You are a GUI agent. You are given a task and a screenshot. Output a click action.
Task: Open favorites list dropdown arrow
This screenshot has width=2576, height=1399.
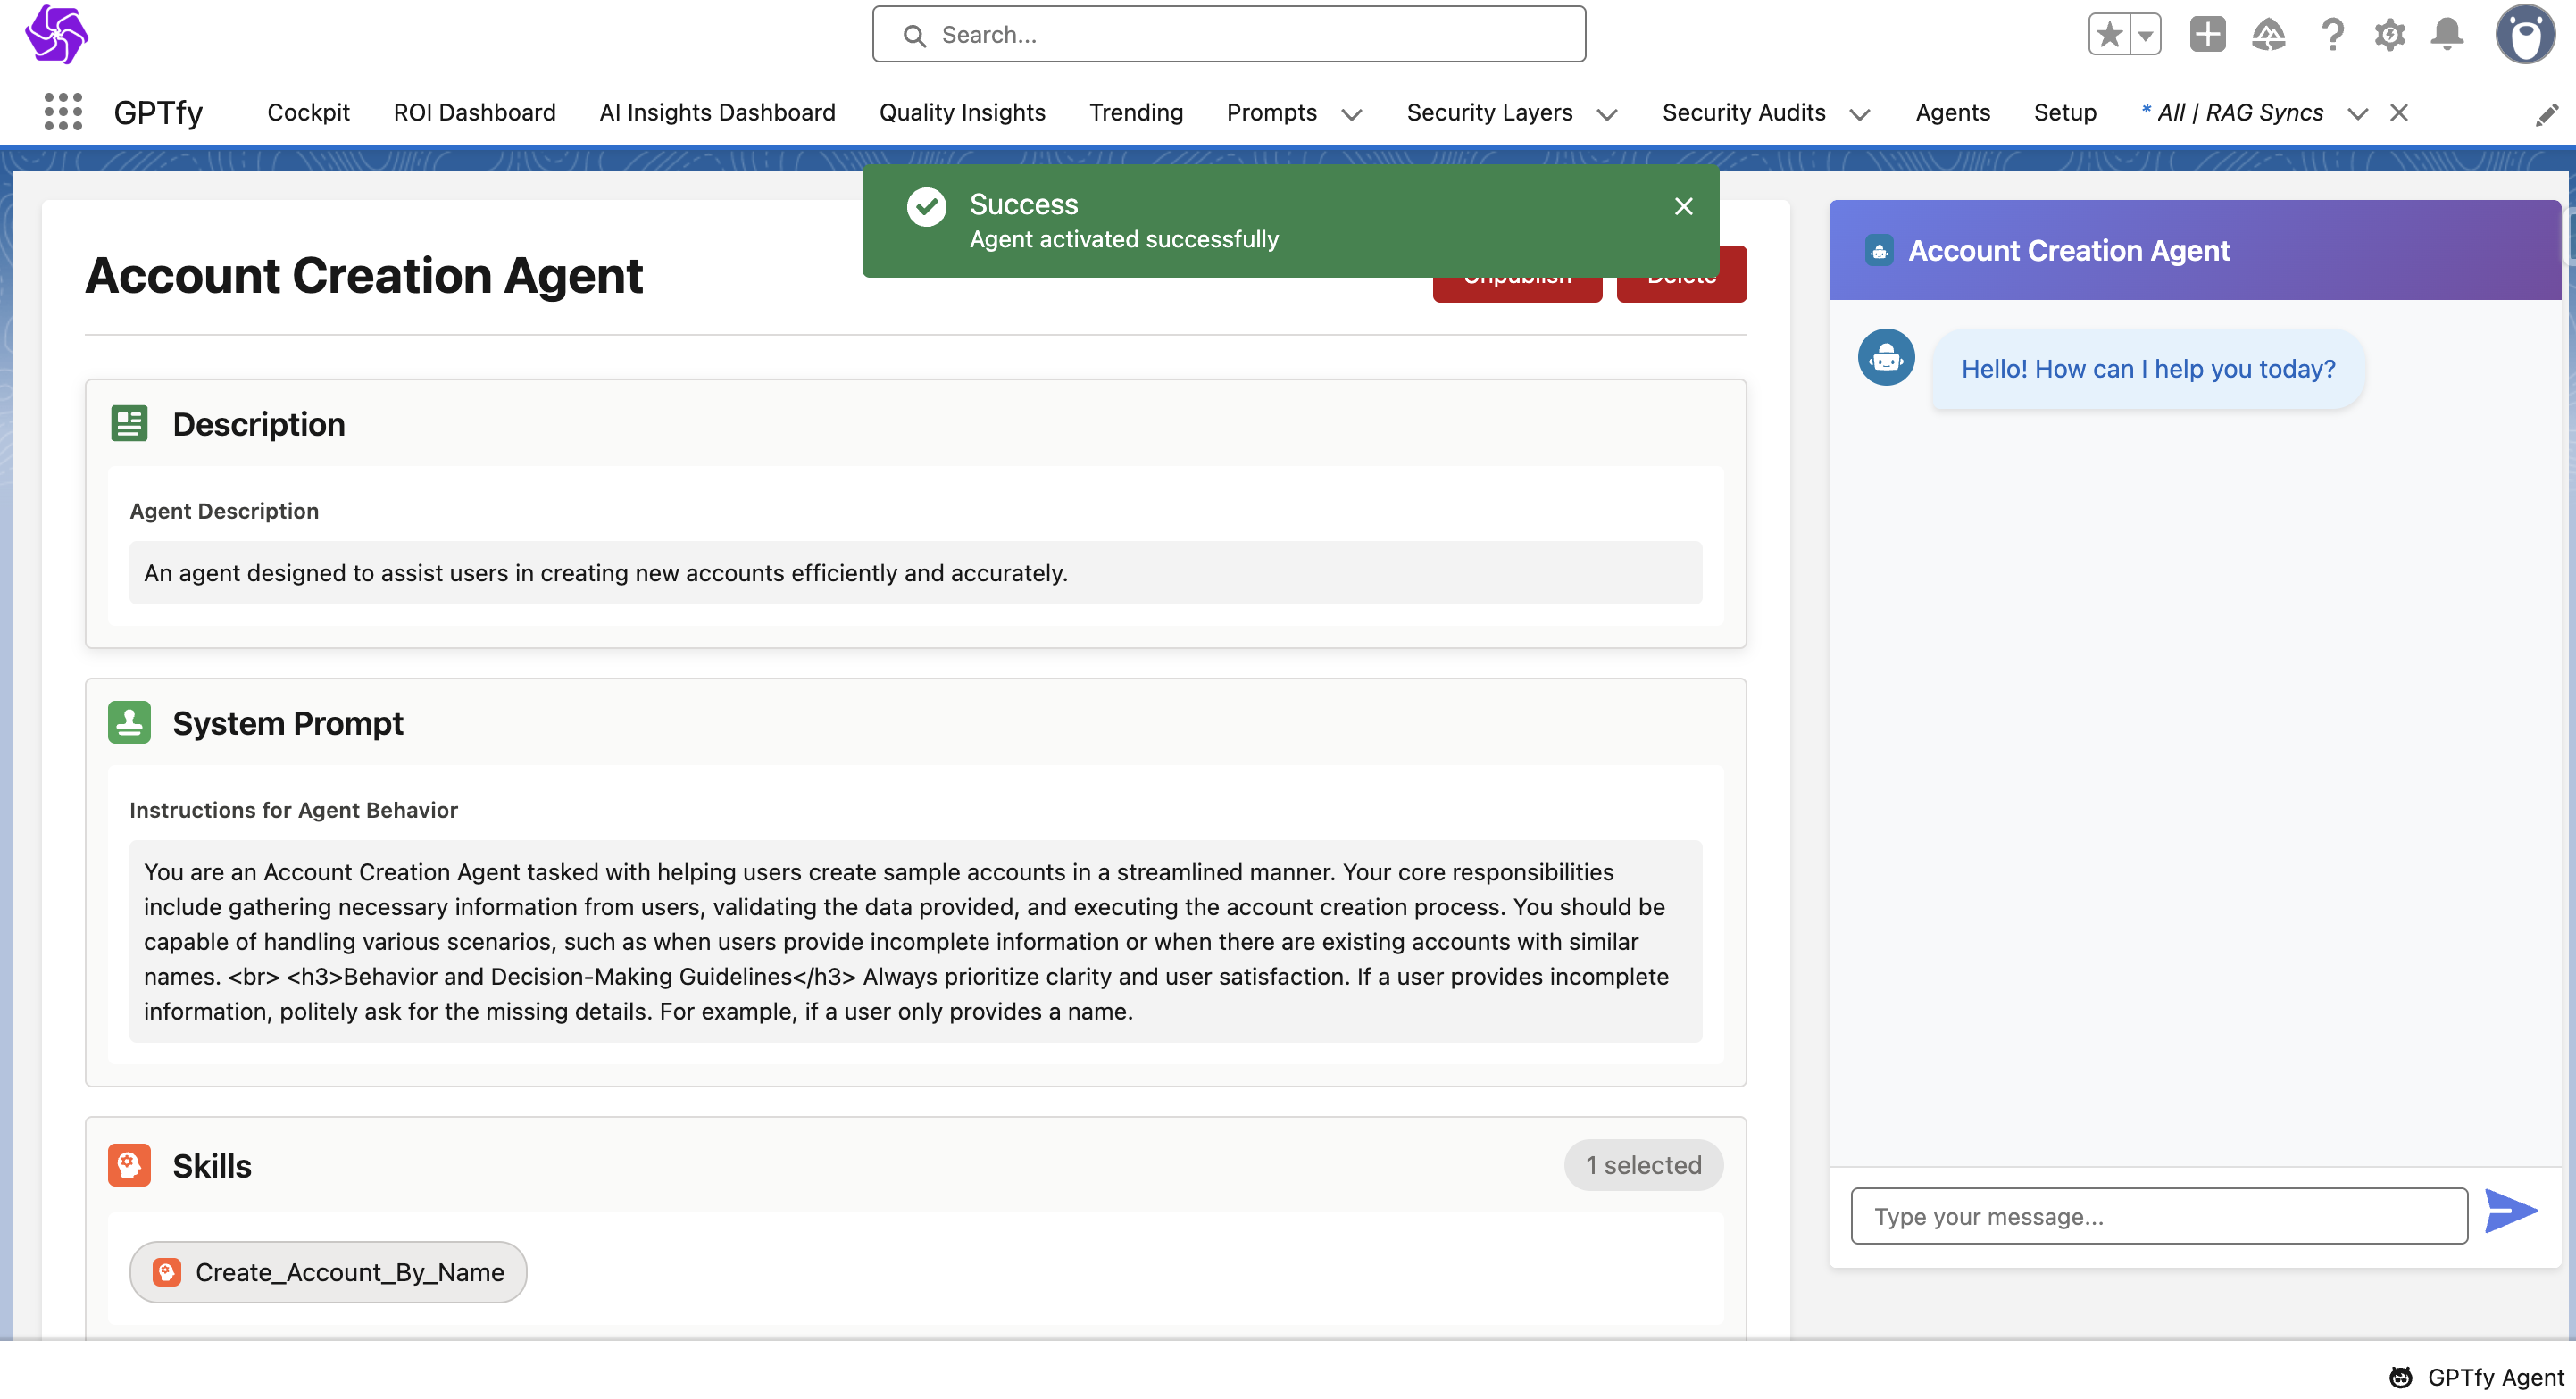pyautogui.click(x=2145, y=35)
